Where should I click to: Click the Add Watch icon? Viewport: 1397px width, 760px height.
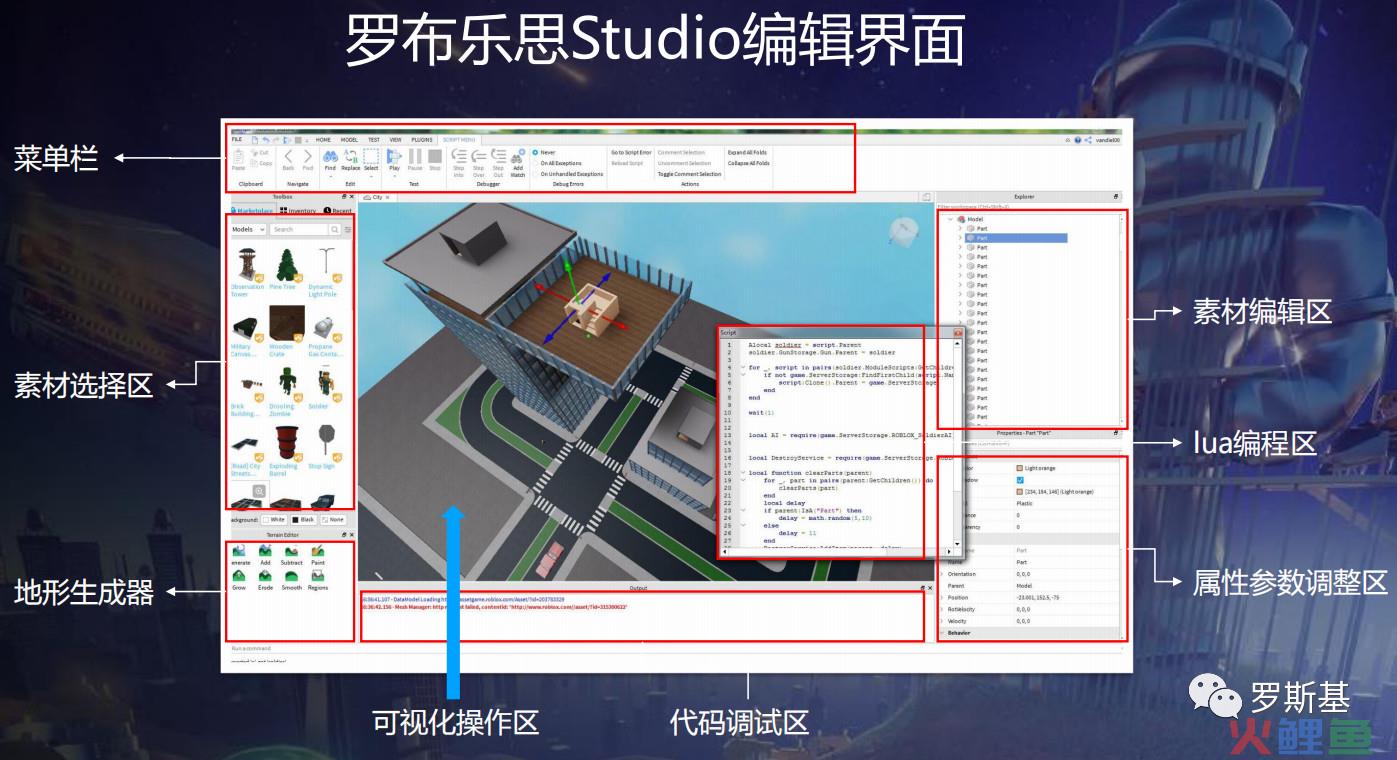pos(517,157)
